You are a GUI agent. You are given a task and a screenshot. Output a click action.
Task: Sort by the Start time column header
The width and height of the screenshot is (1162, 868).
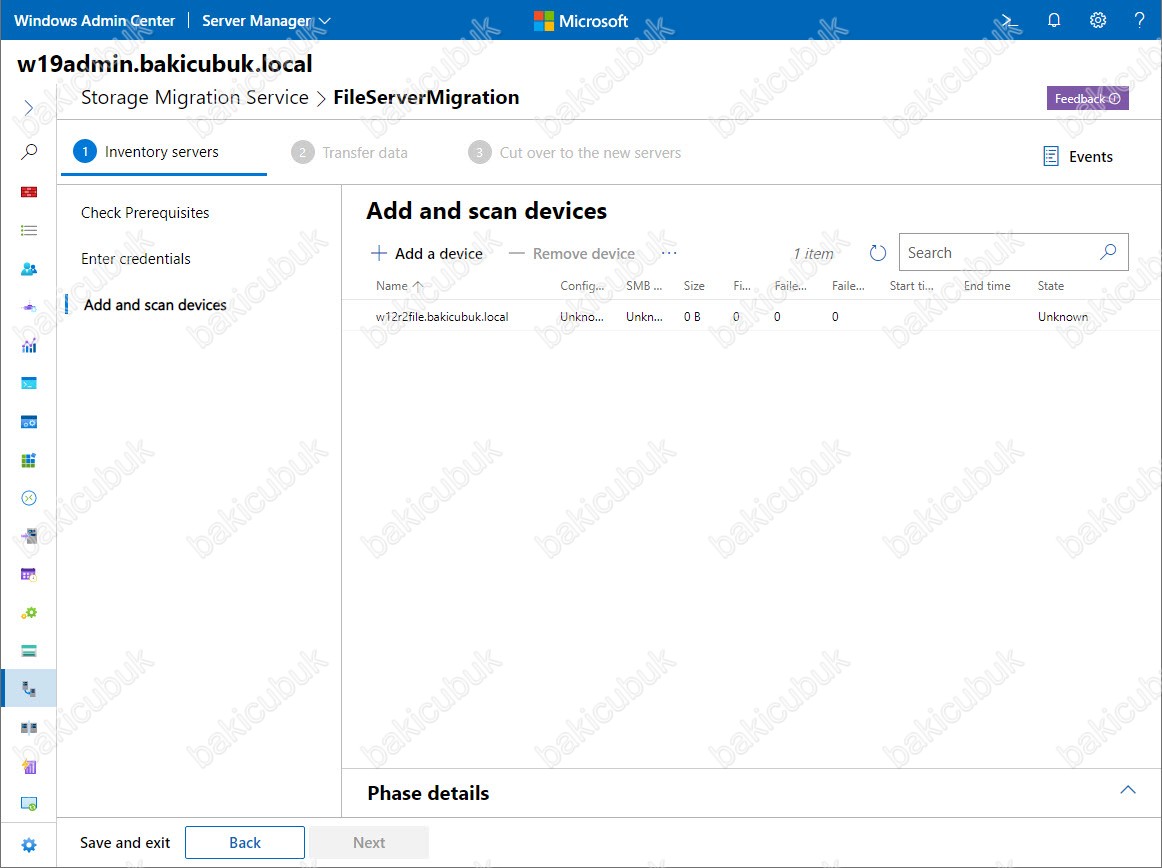click(911, 286)
